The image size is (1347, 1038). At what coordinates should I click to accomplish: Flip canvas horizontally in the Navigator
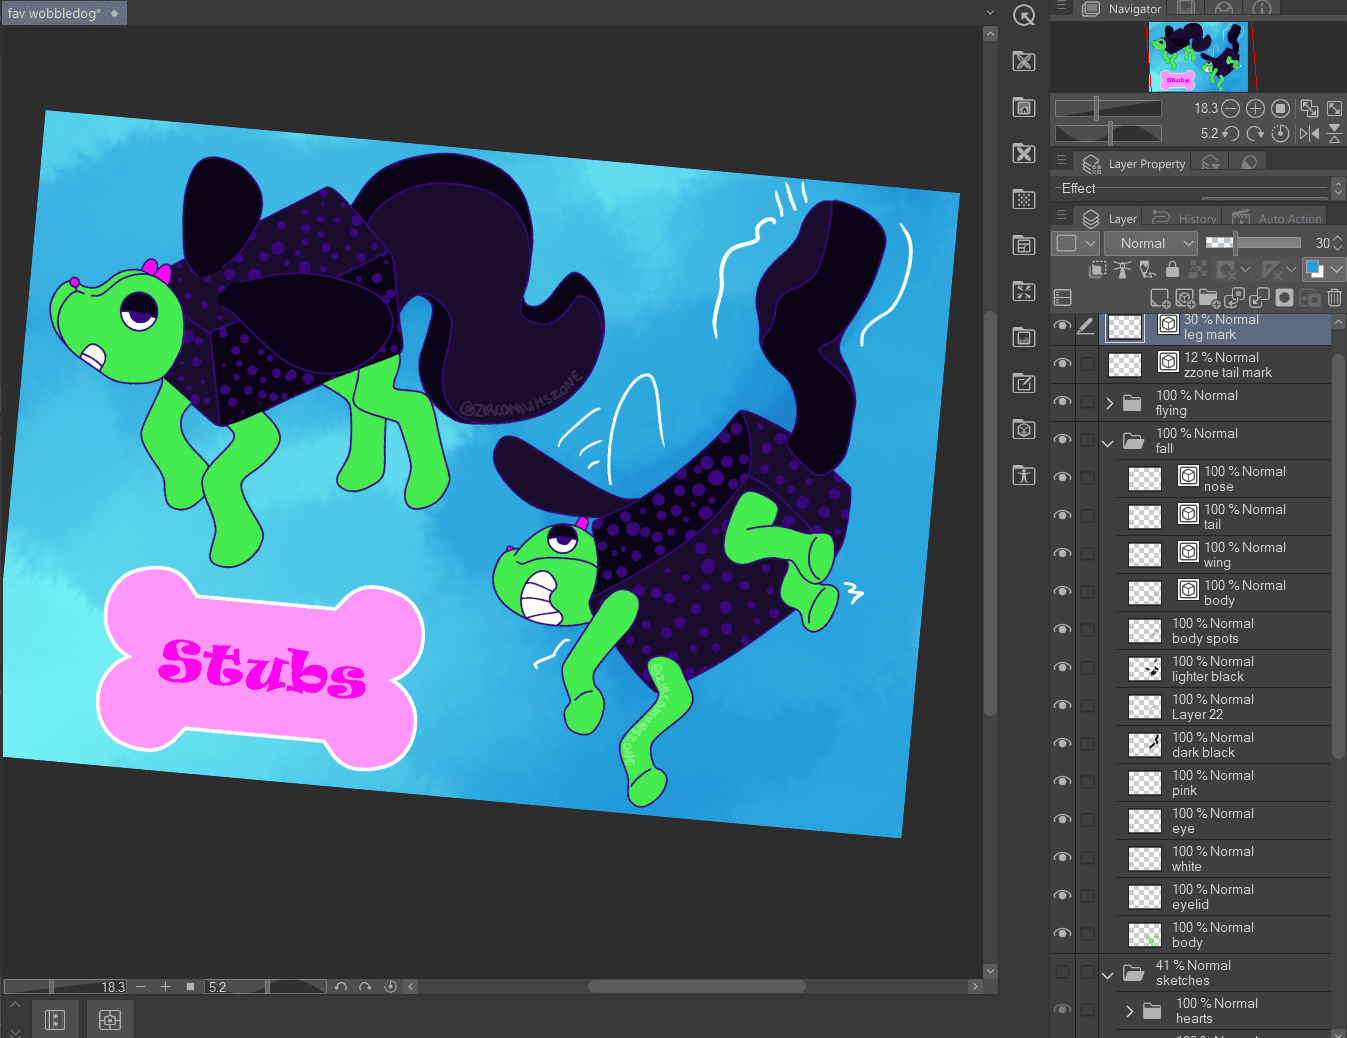pos(1309,133)
